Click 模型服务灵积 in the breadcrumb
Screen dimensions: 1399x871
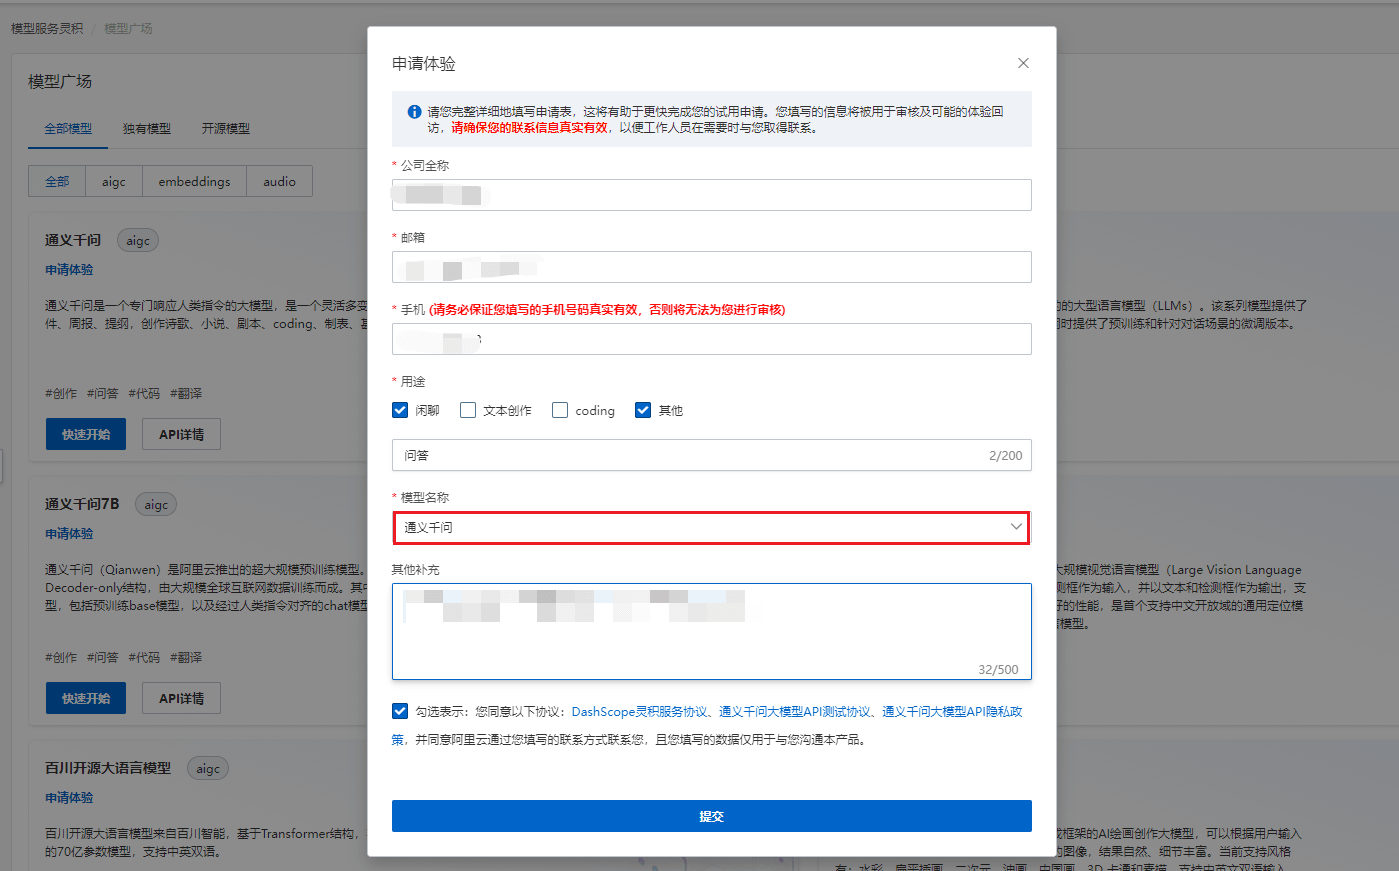tap(47, 28)
